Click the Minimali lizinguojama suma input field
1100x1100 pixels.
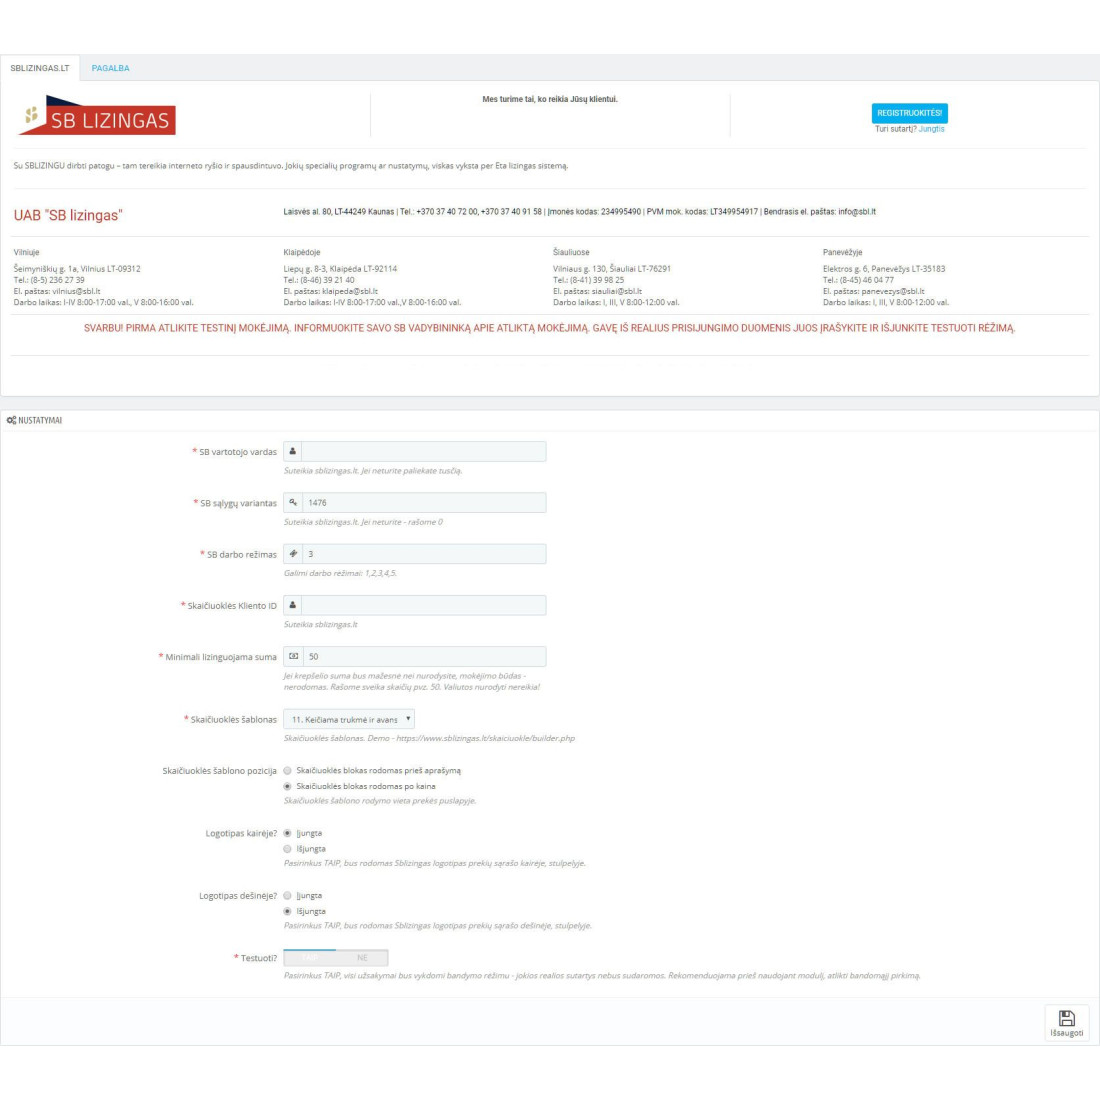click(423, 657)
